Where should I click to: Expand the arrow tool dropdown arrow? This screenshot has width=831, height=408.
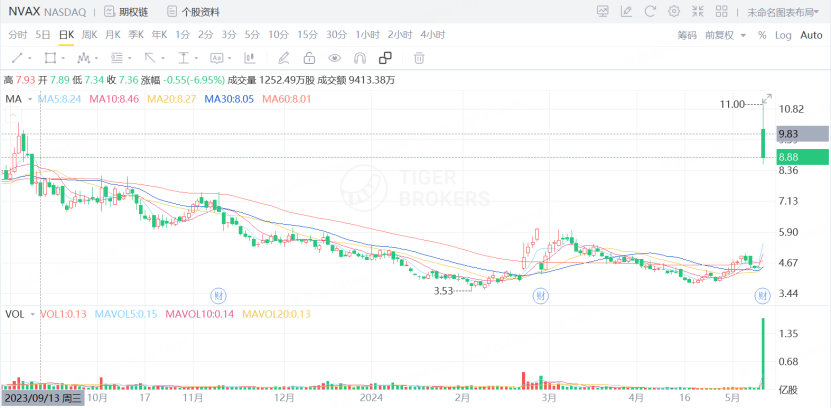pyautogui.click(x=163, y=58)
